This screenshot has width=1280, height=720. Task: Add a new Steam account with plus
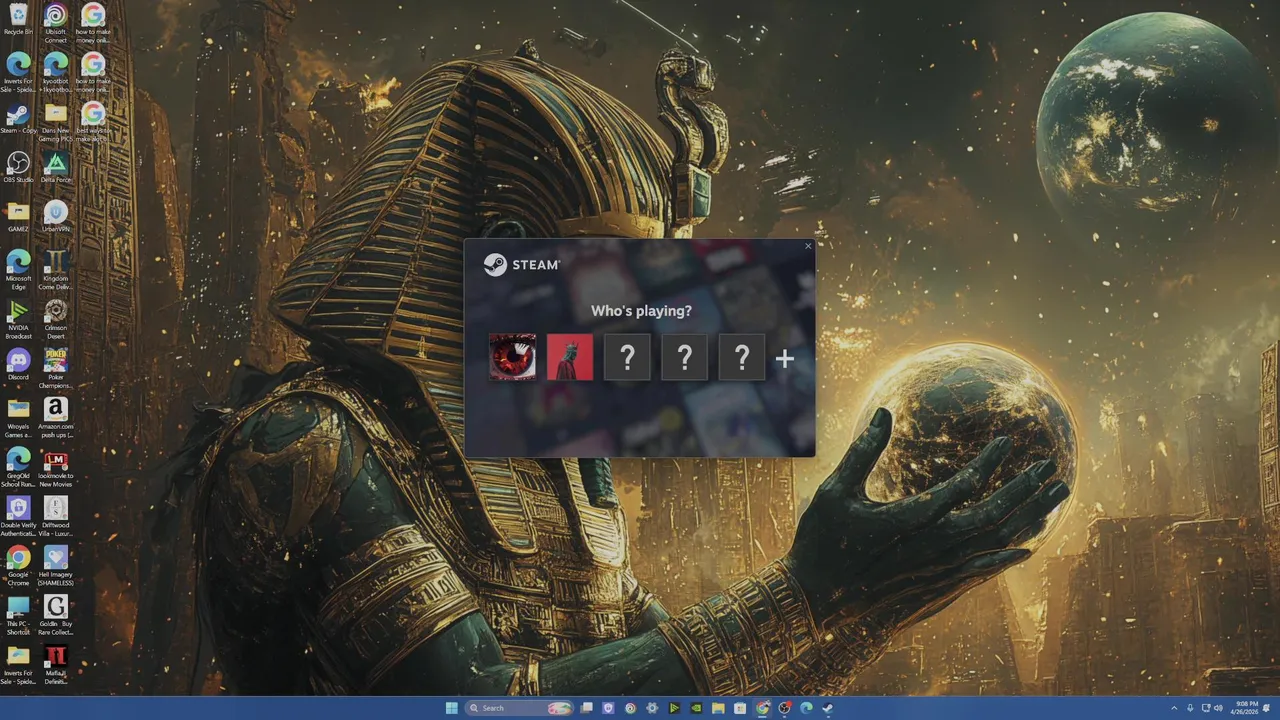point(785,358)
